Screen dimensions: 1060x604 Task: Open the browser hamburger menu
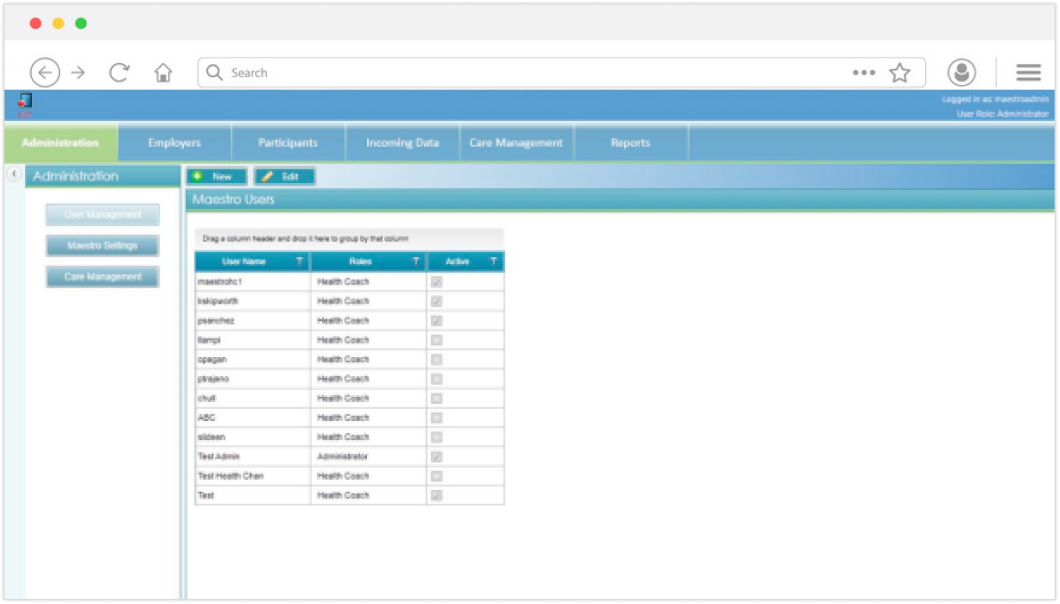1028,72
